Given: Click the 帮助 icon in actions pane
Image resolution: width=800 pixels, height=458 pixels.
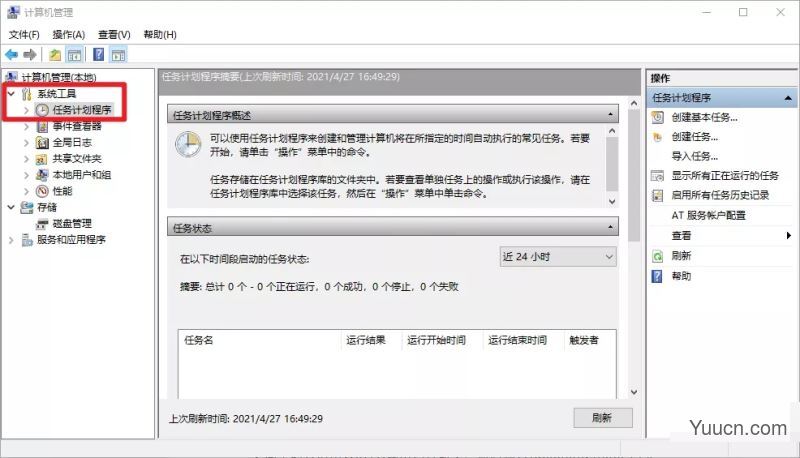Looking at the screenshot, I should [x=658, y=276].
